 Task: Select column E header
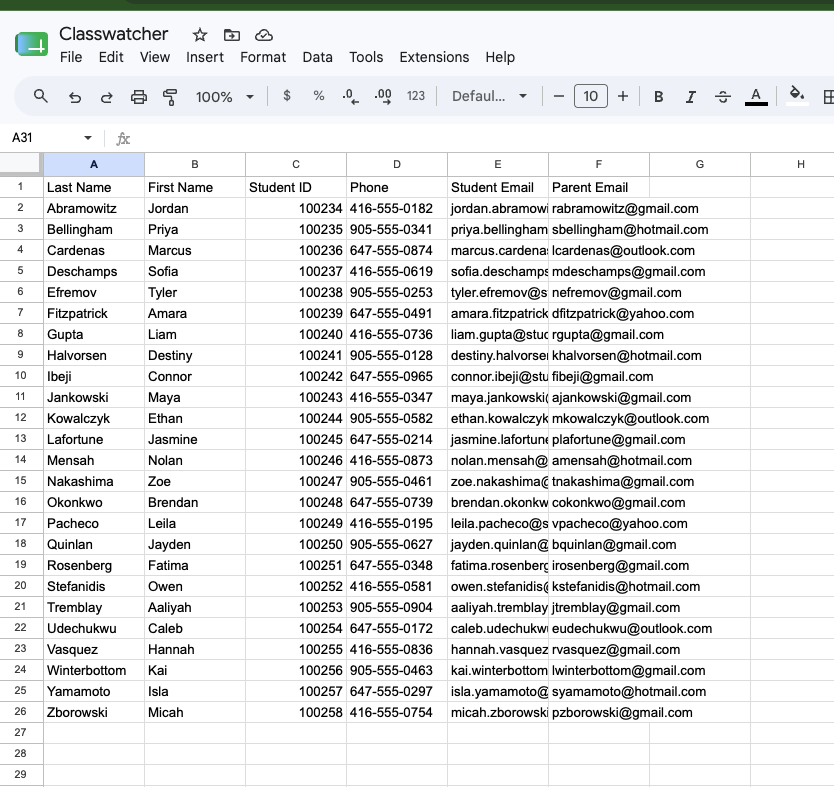498,164
